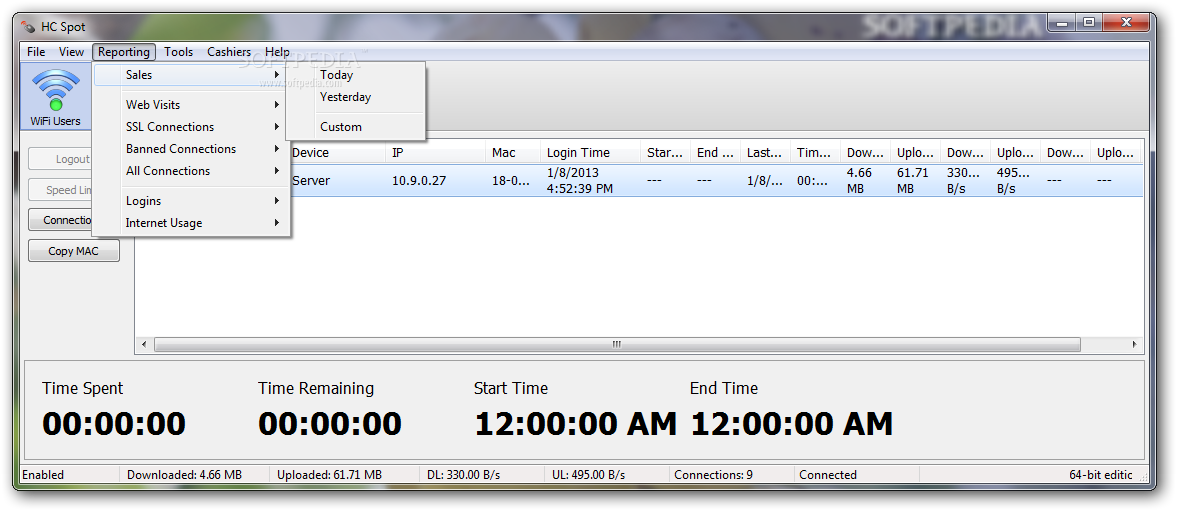Click DL: 330.00 B/s status entry
Image resolution: width=1177 pixels, height=511 pixels.
(x=463, y=475)
